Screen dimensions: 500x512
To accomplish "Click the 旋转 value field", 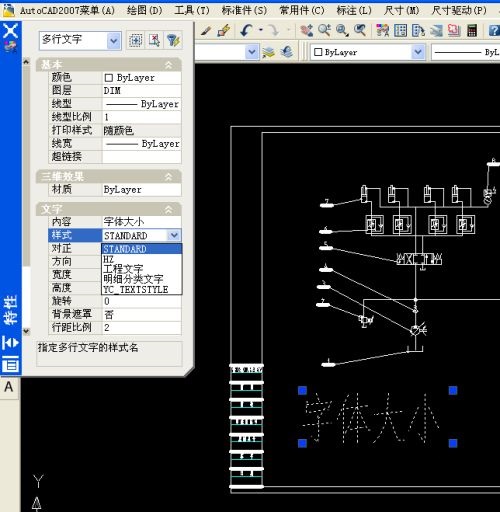I will coord(142,301).
